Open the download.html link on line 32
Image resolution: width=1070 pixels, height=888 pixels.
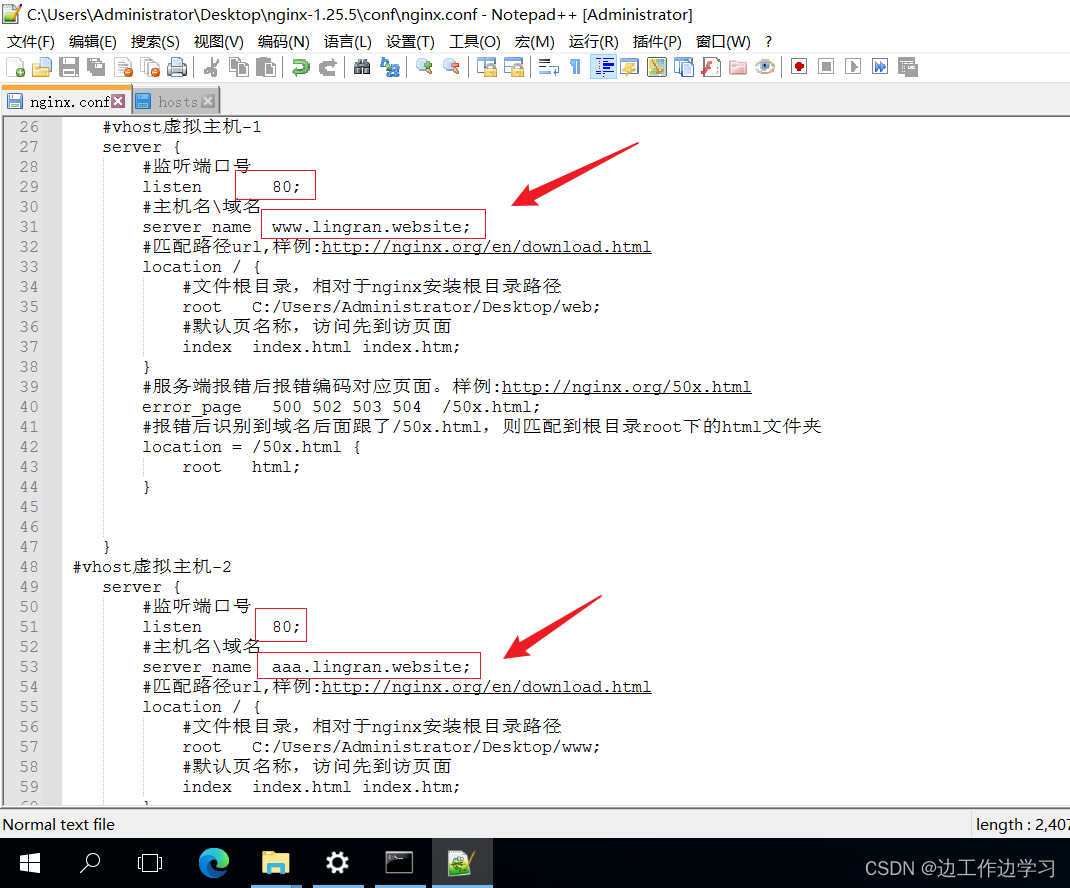tap(487, 247)
